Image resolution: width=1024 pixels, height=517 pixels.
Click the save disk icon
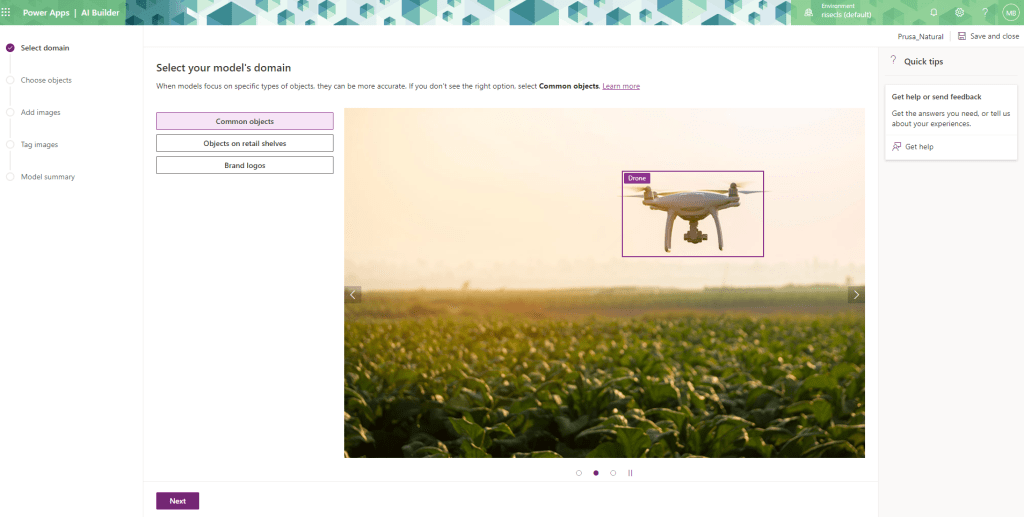pyautogui.click(x=962, y=36)
